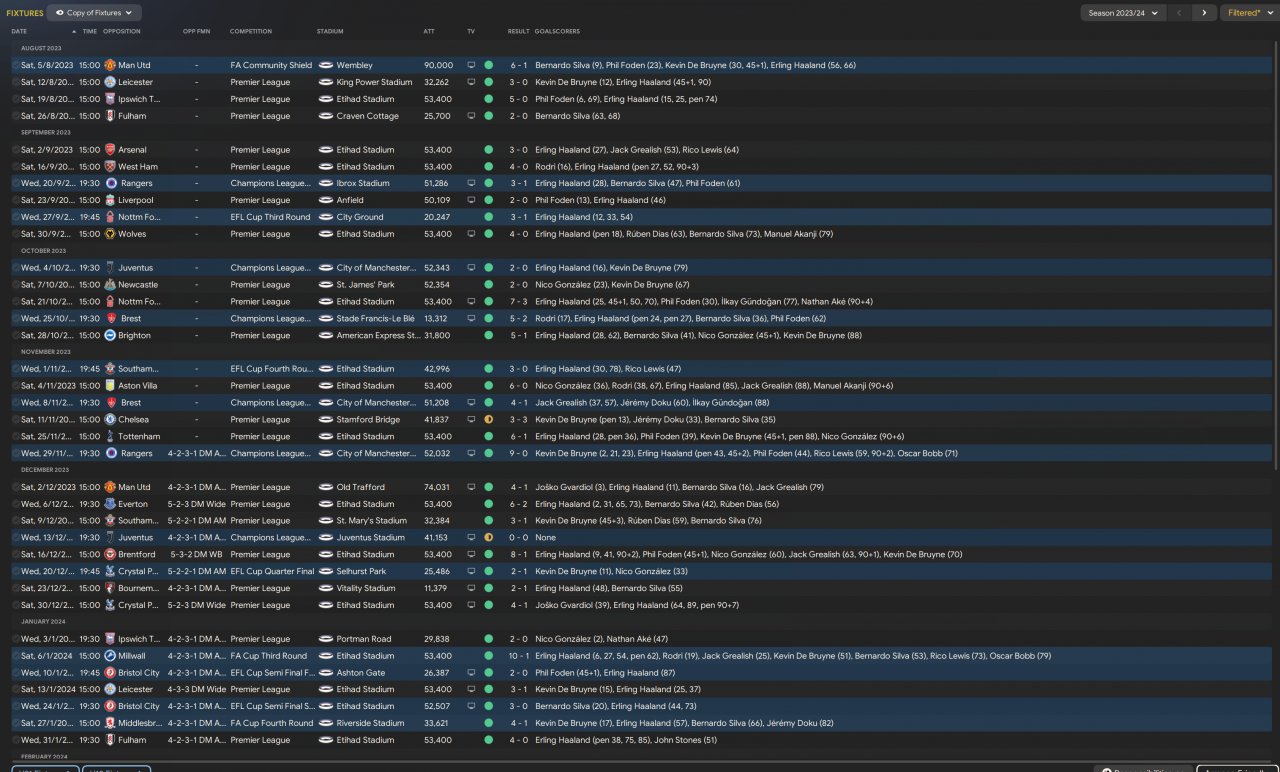
Task: Click the green result dot for the Arsenal match
Action: point(489,150)
